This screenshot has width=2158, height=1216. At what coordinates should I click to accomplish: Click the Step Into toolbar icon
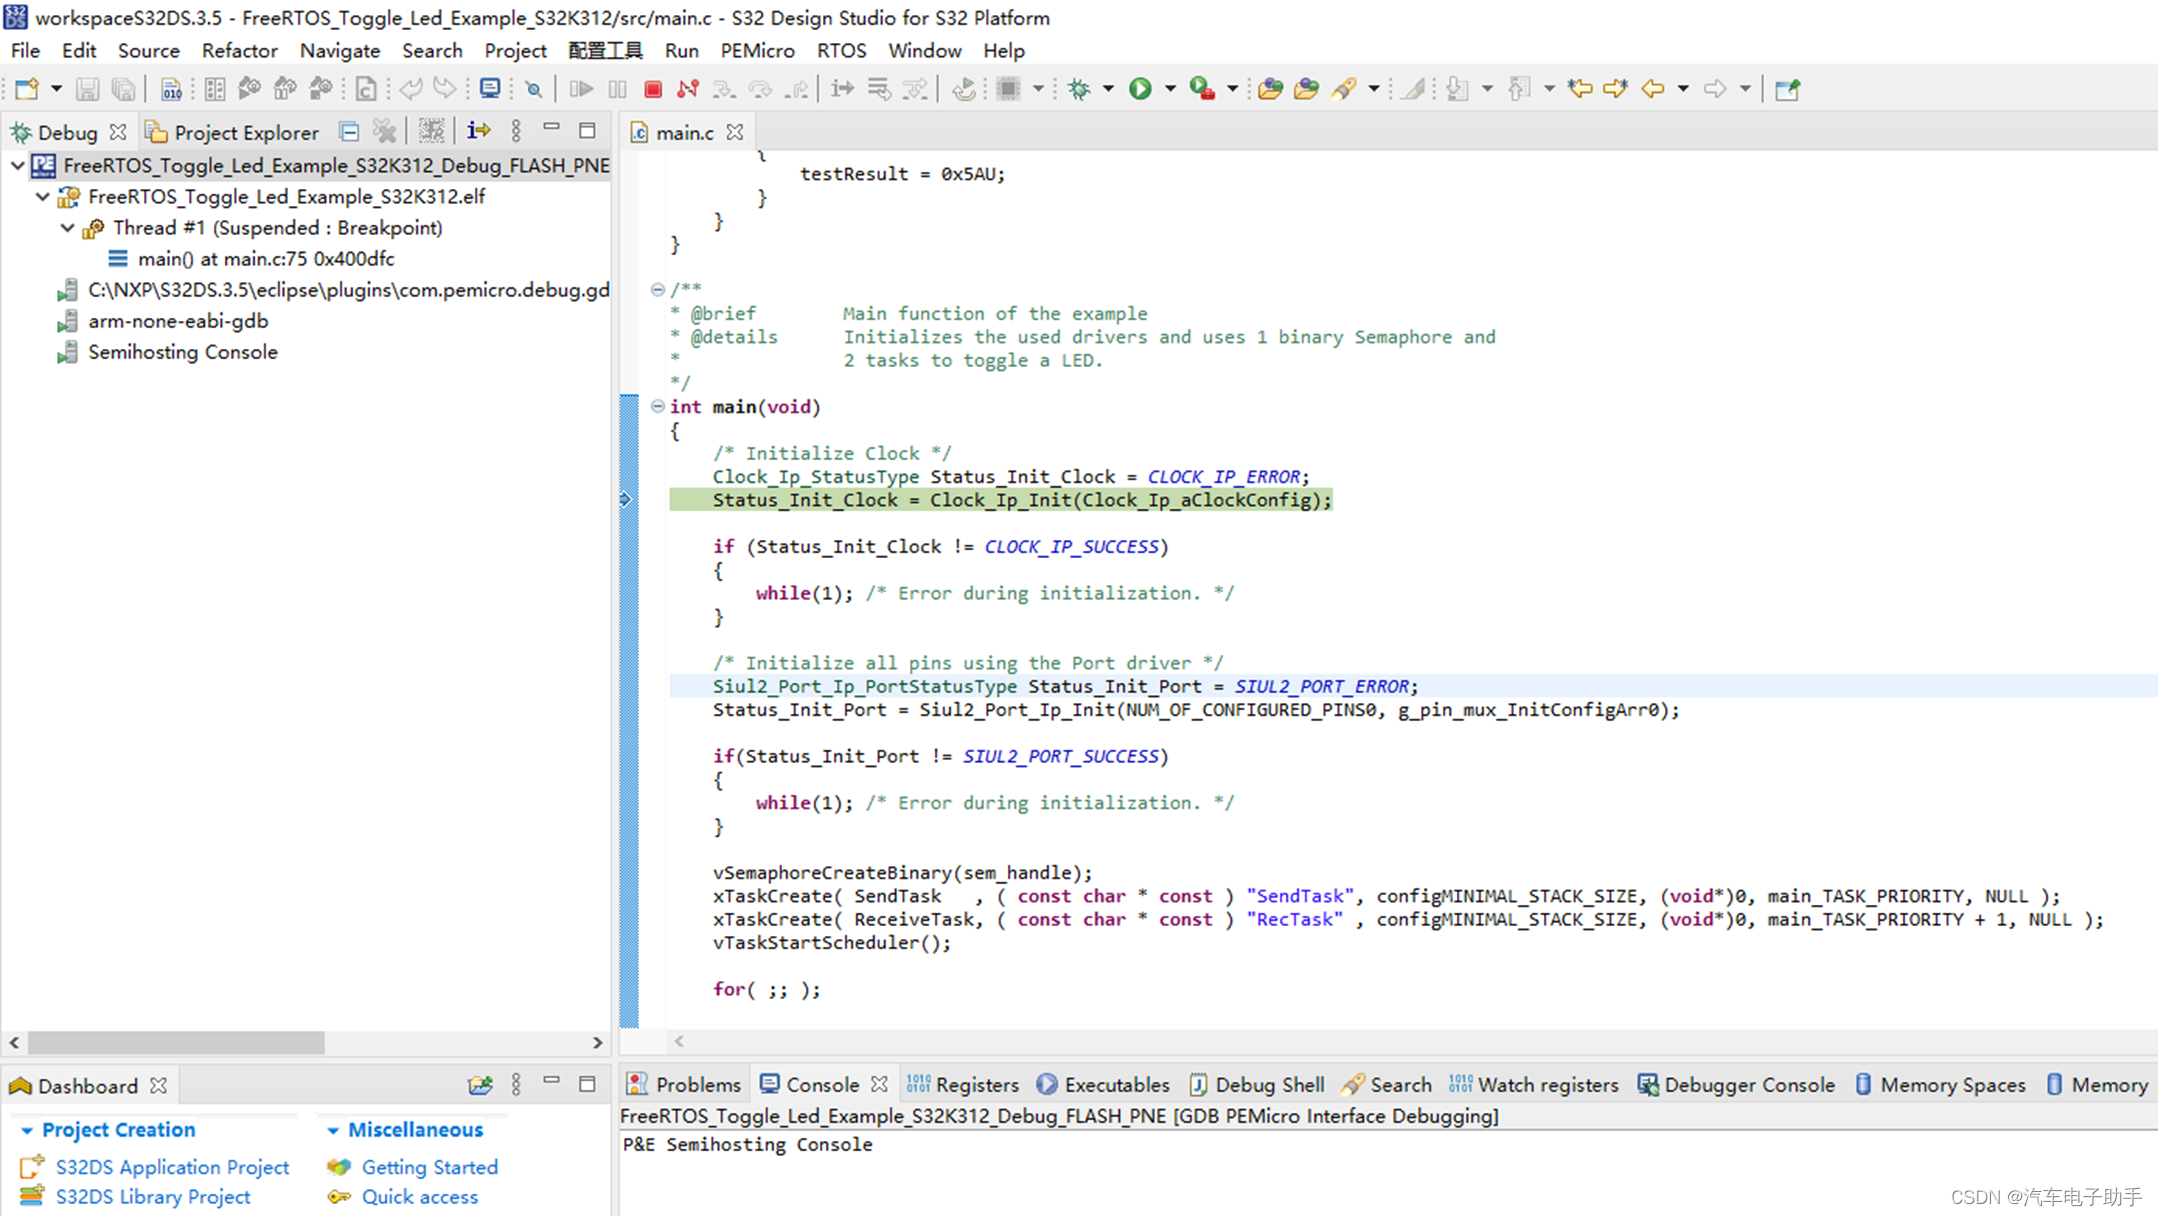click(723, 89)
